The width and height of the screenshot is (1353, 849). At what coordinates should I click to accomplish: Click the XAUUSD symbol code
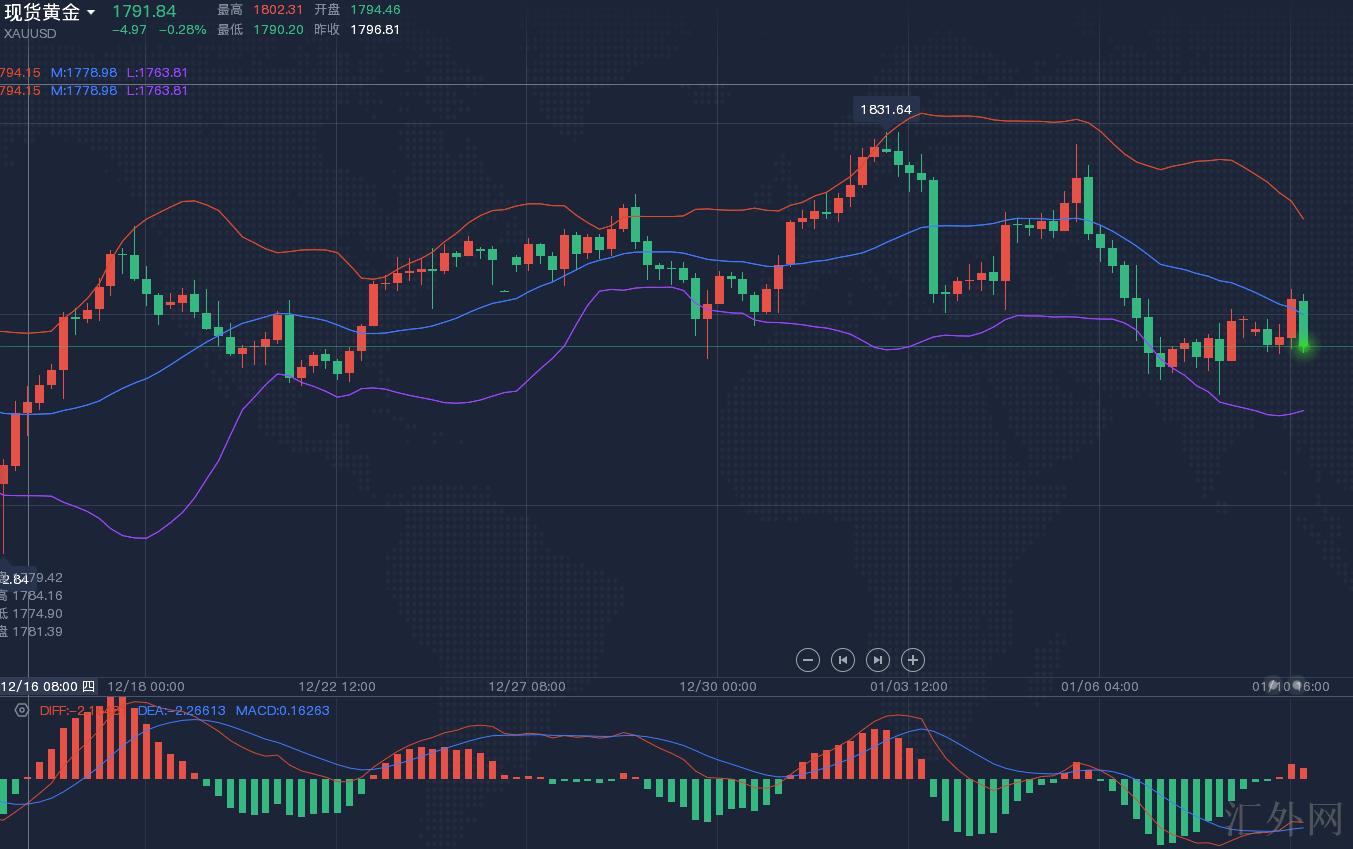pyautogui.click(x=30, y=33)
